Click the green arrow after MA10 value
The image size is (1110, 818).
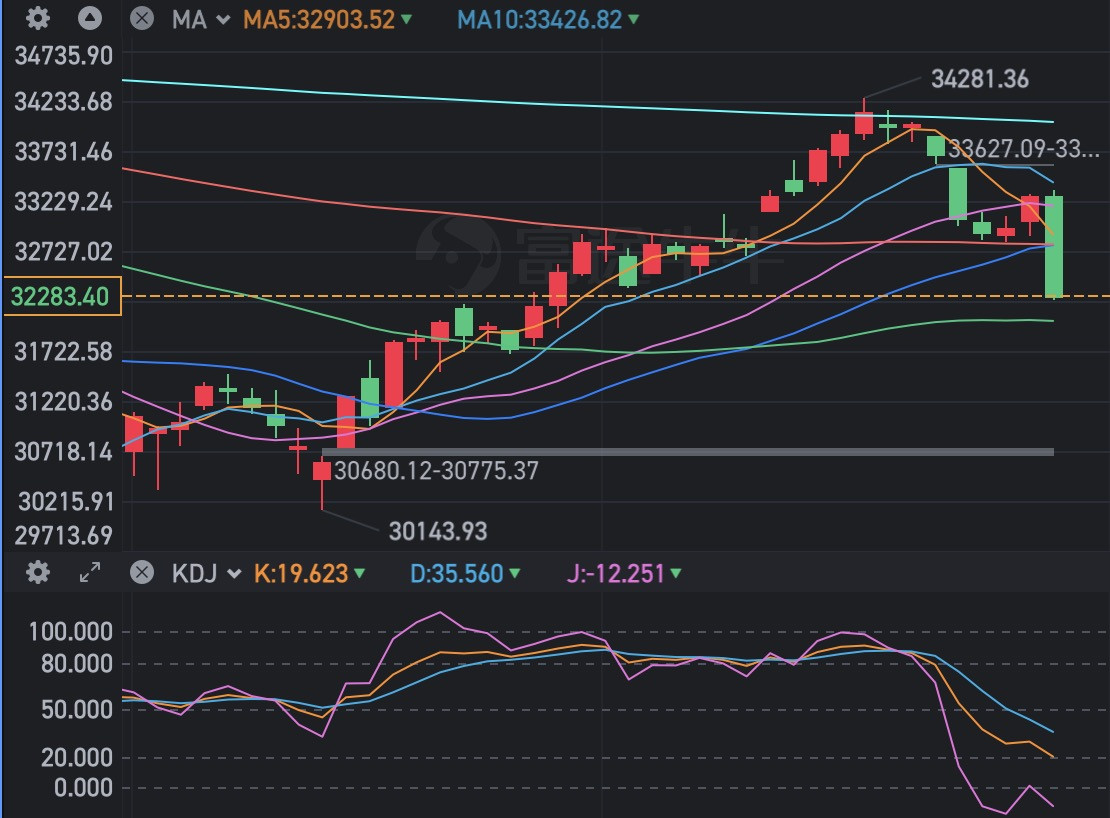click(634, 20)
